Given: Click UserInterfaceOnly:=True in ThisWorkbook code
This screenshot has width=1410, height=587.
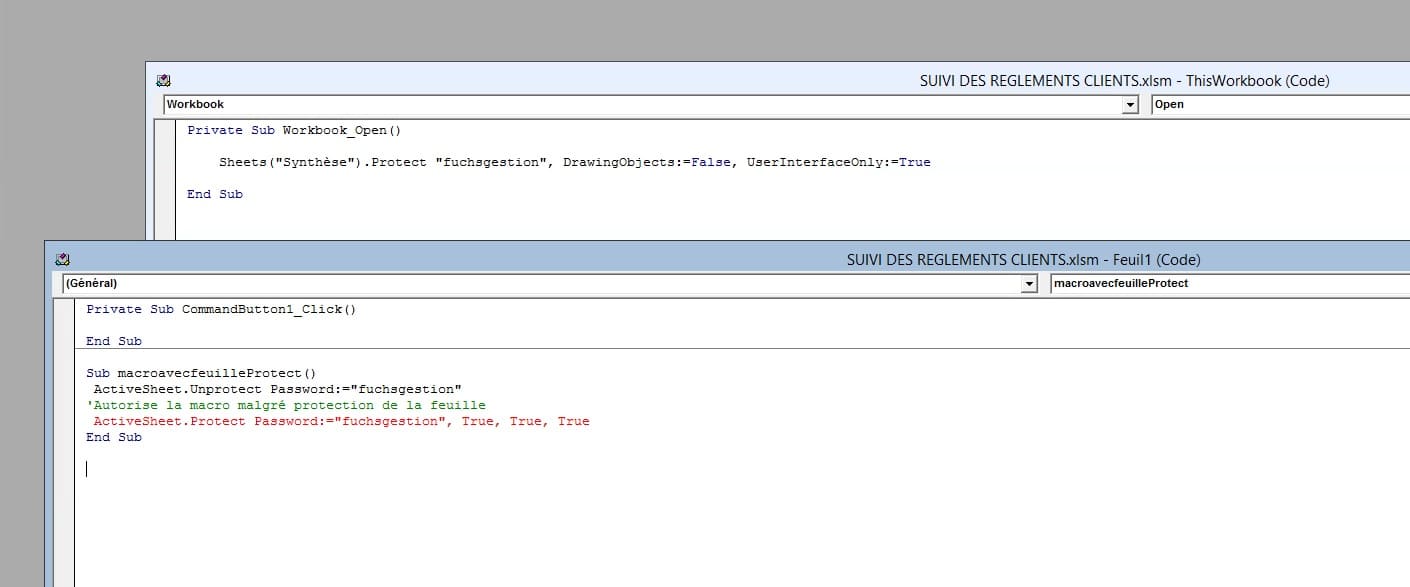Looking at the screenshot, I should tap(838, 162).
